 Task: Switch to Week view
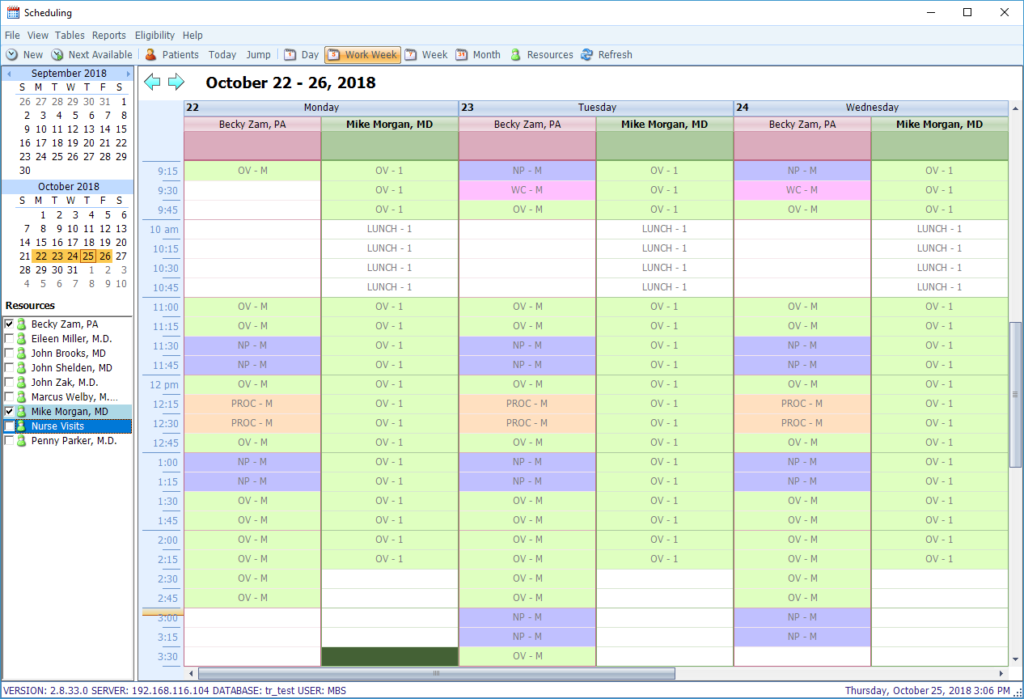pos(428,55)
